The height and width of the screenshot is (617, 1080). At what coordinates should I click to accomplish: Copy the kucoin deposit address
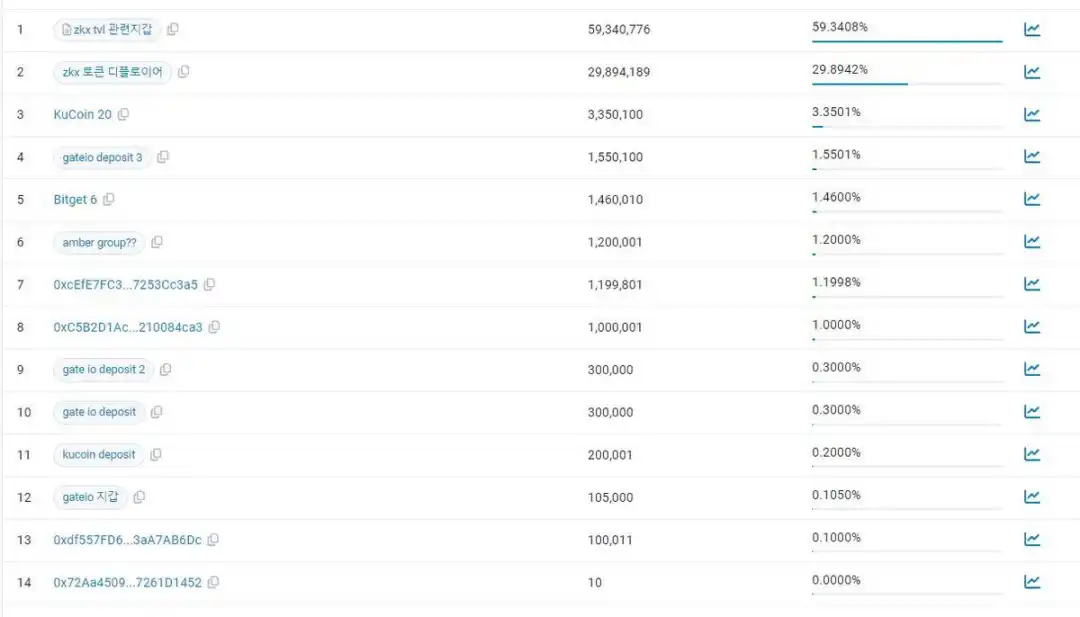156,455
